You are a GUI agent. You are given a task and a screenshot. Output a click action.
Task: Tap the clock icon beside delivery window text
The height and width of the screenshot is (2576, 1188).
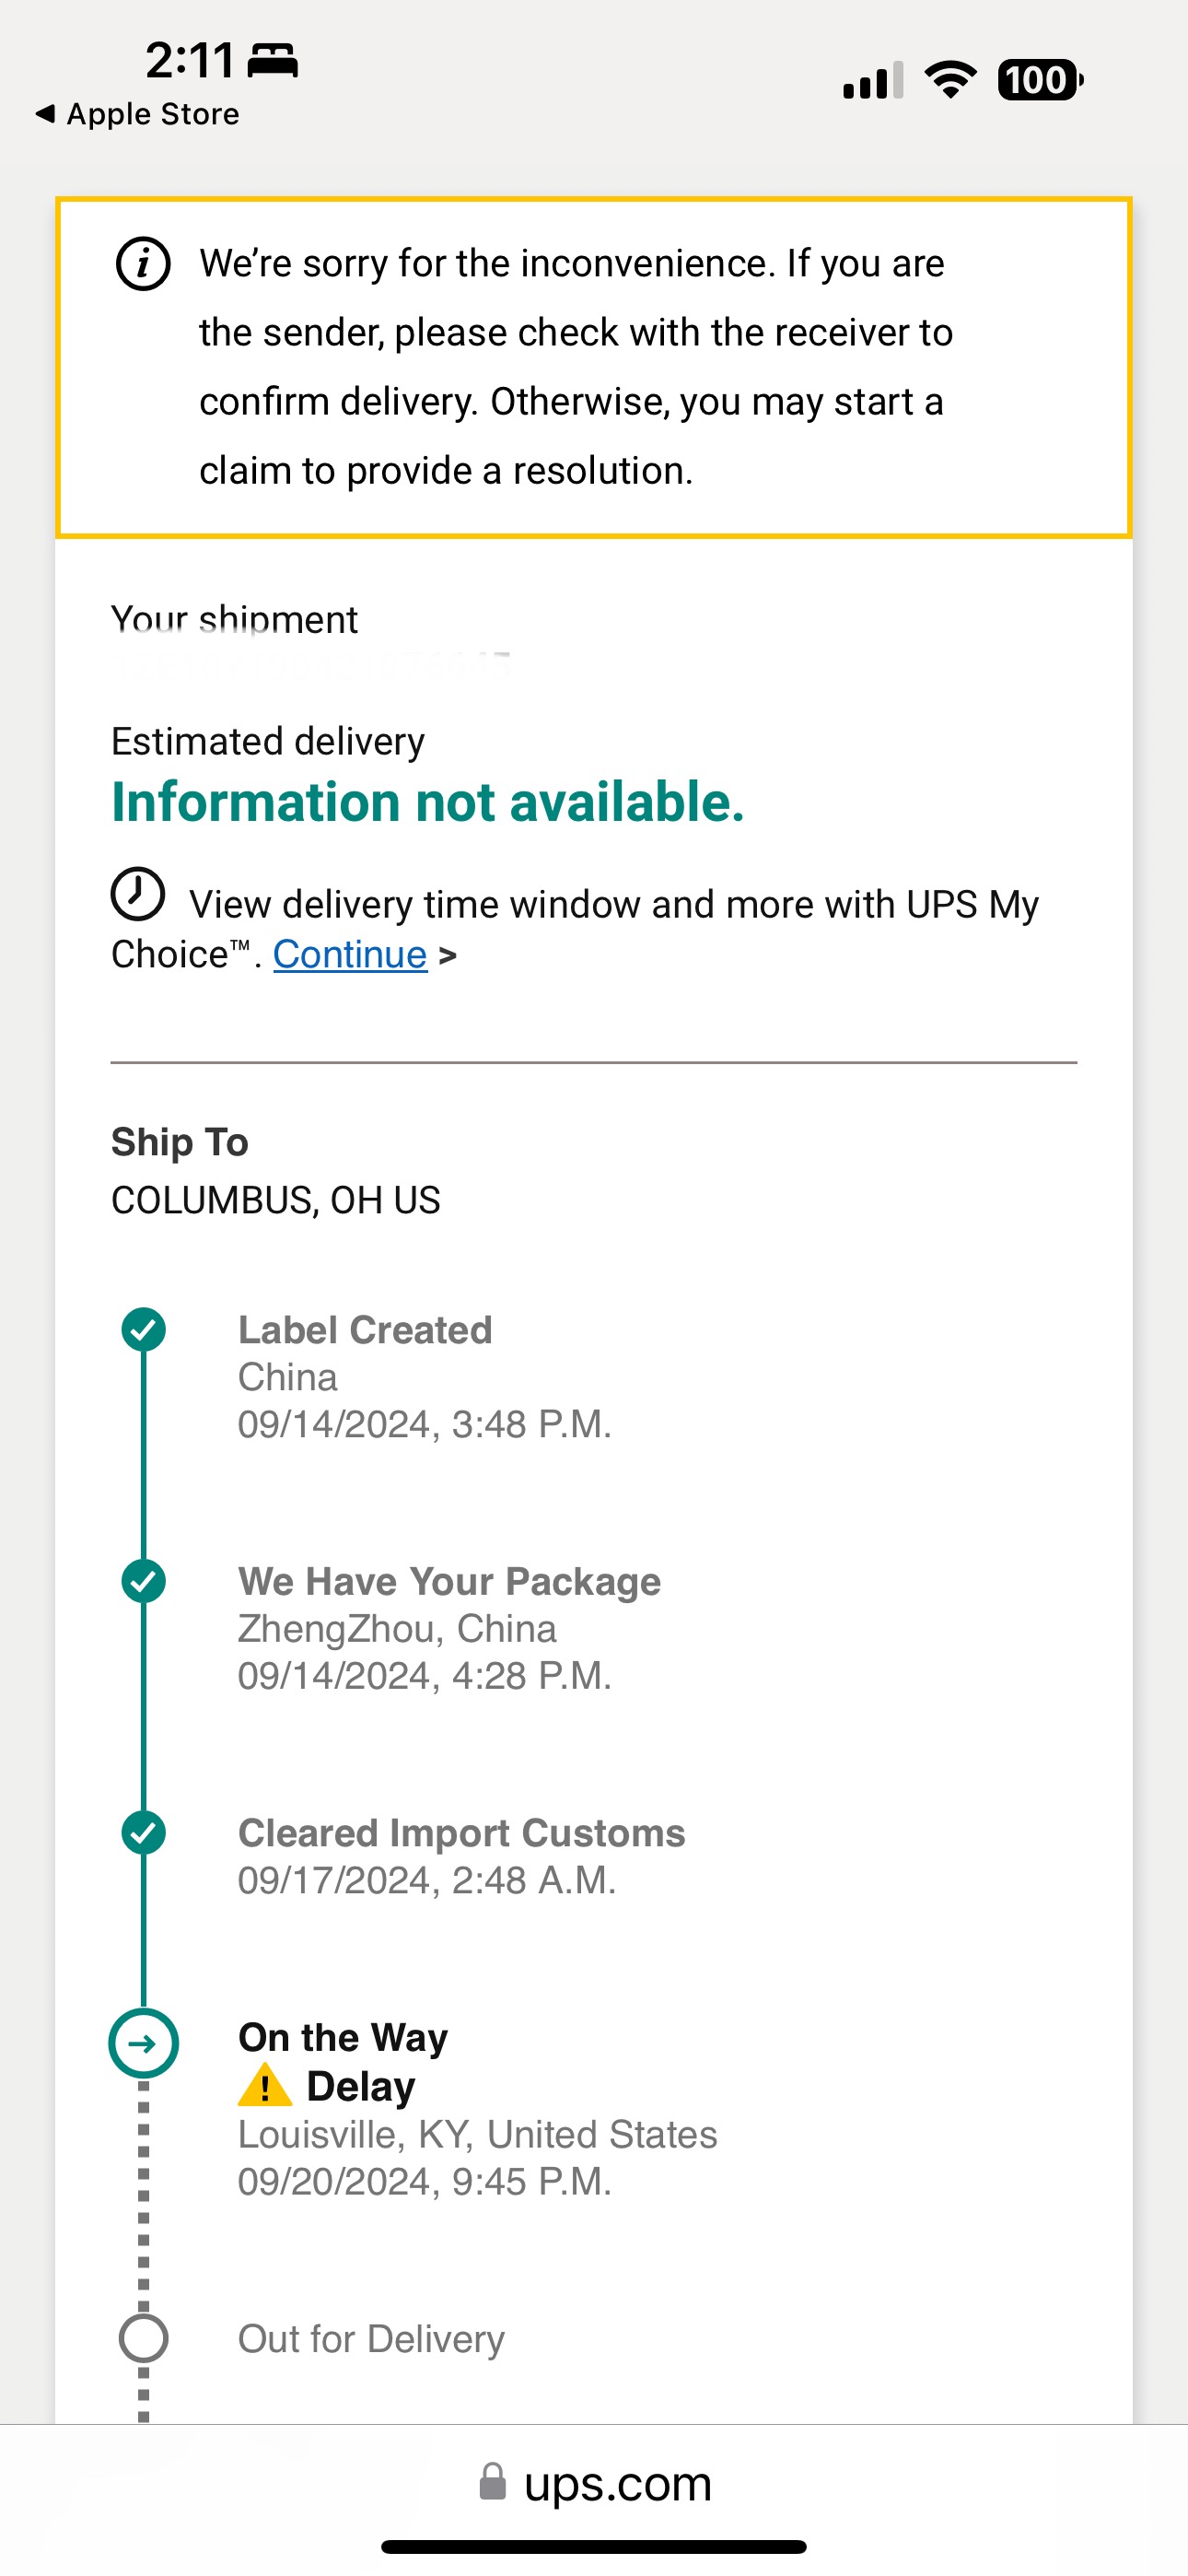click(x=137, y=893)
